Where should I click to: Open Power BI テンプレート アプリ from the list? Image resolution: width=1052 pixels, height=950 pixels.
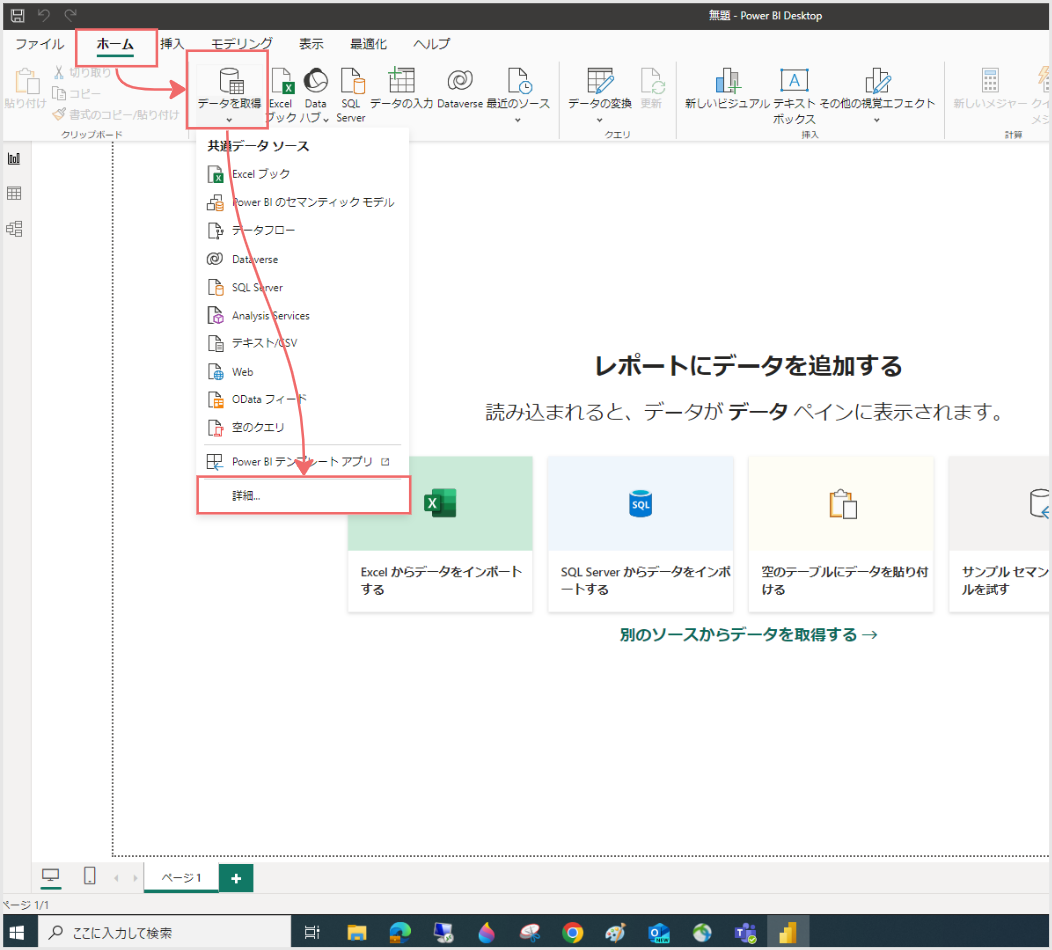(303, 462)
